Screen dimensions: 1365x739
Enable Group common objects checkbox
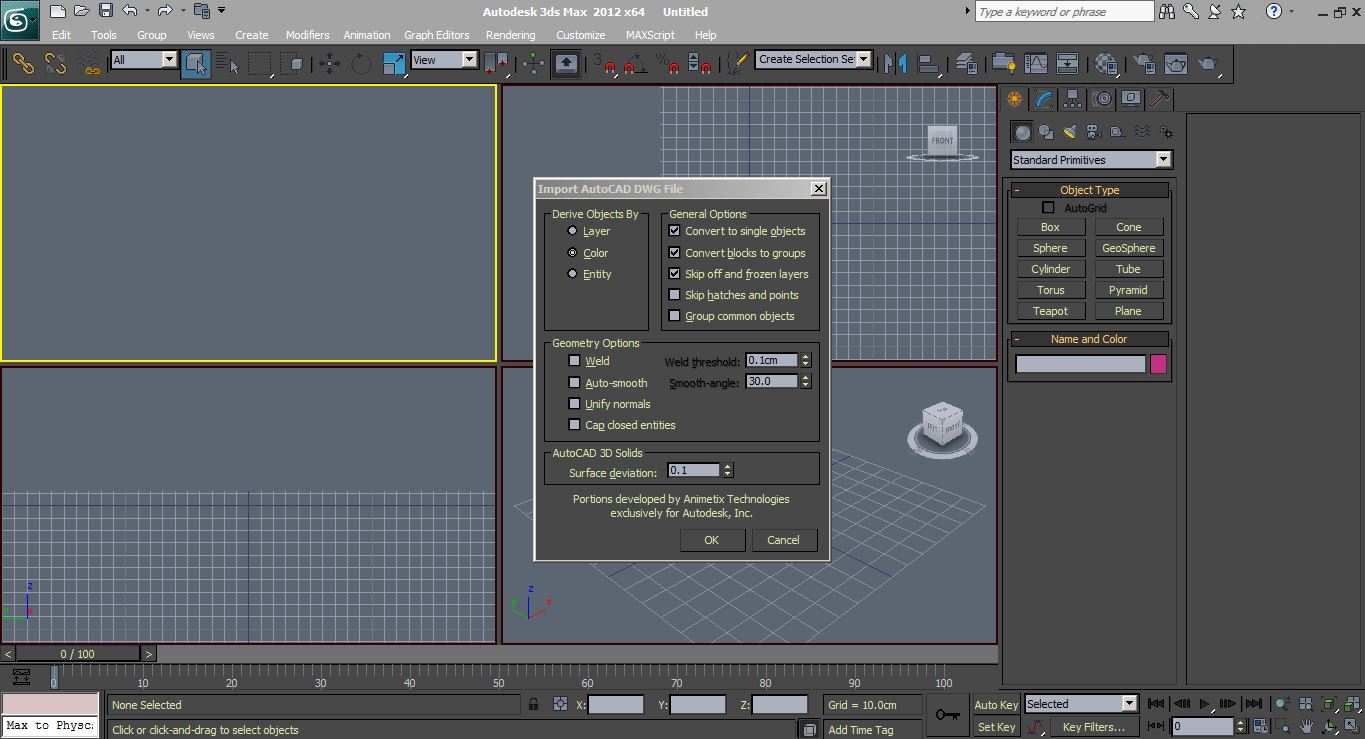[674, 316]
